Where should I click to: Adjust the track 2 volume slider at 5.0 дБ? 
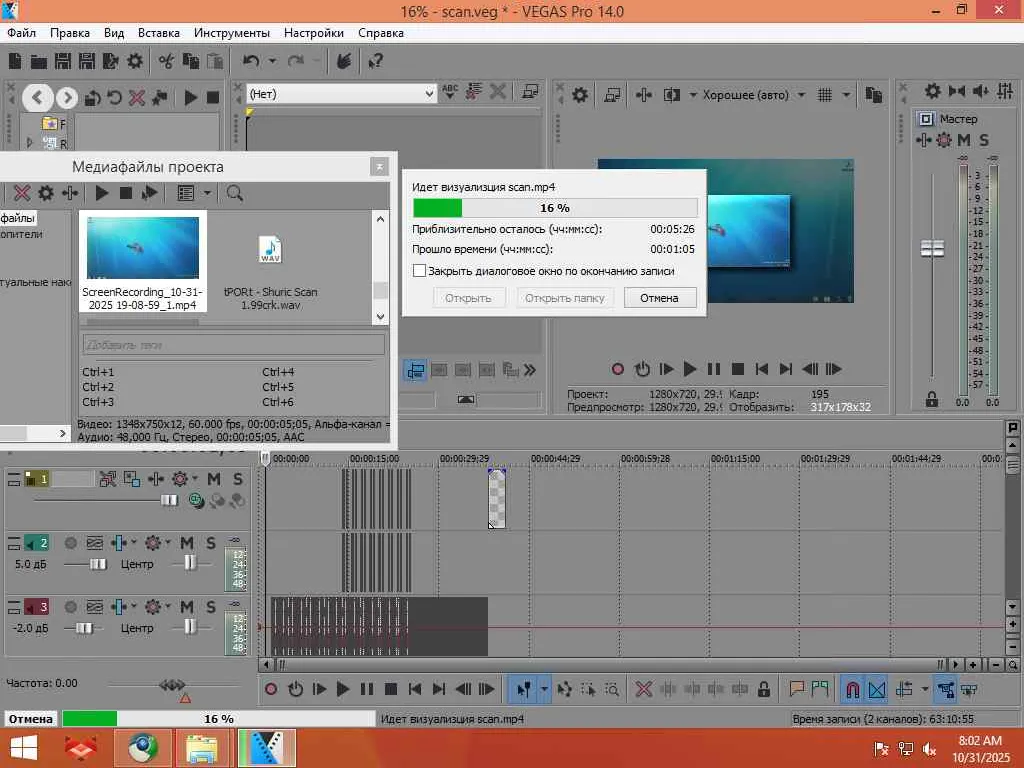point(98,564)
